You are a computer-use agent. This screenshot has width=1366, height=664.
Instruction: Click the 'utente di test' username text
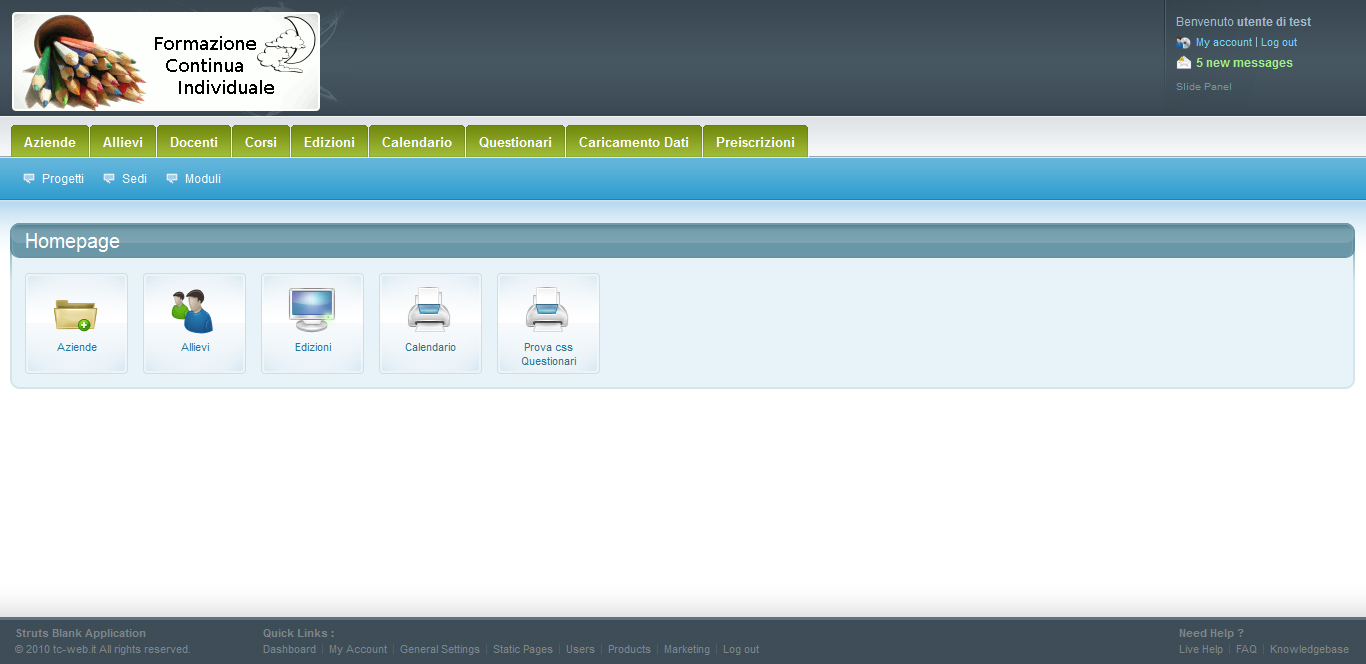(x=1274, y=22)
